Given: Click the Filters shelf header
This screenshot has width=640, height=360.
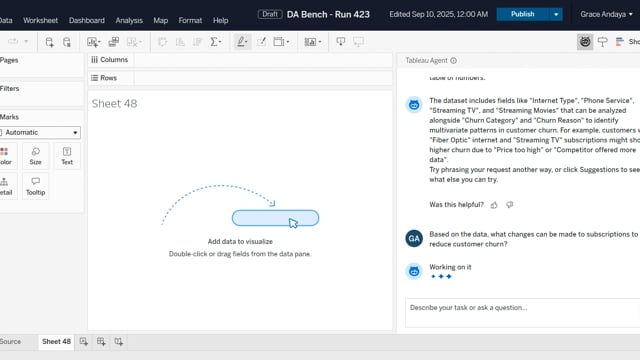Looking at the screenshot, I should click(x=9, y=89).
